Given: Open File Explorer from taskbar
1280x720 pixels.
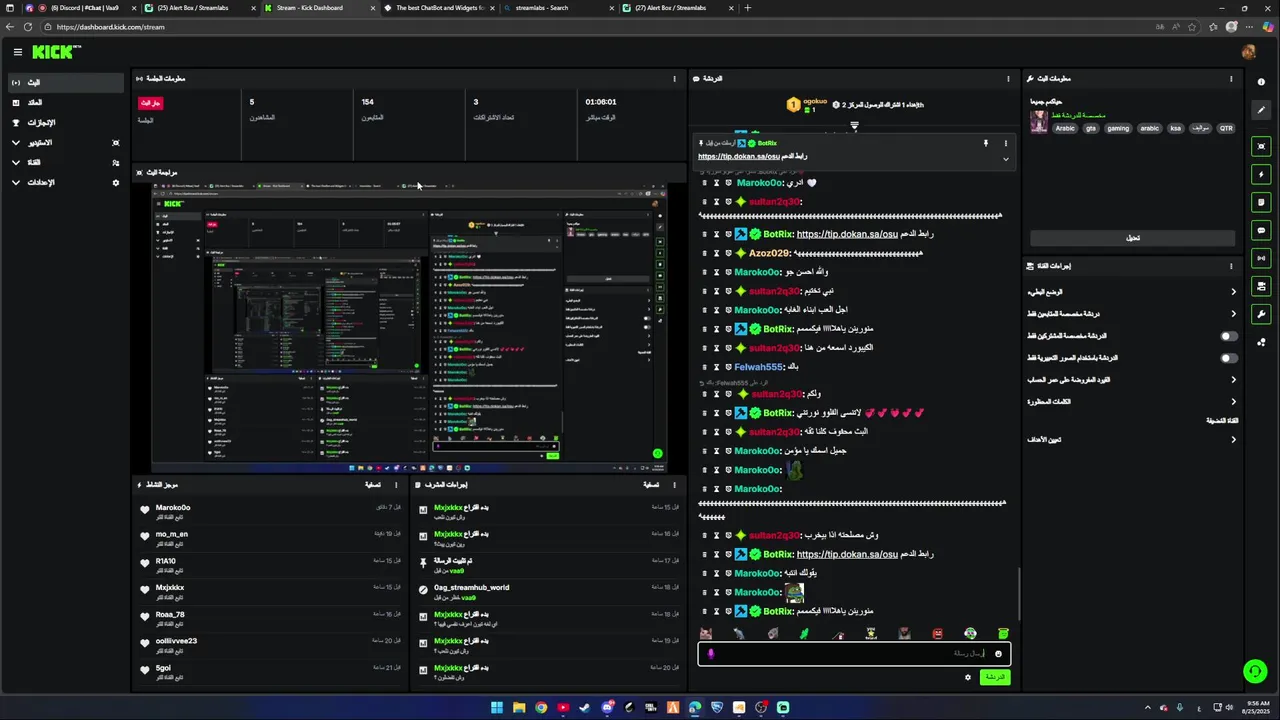Looking at the screenshot, I should click(x=519, y=708).
